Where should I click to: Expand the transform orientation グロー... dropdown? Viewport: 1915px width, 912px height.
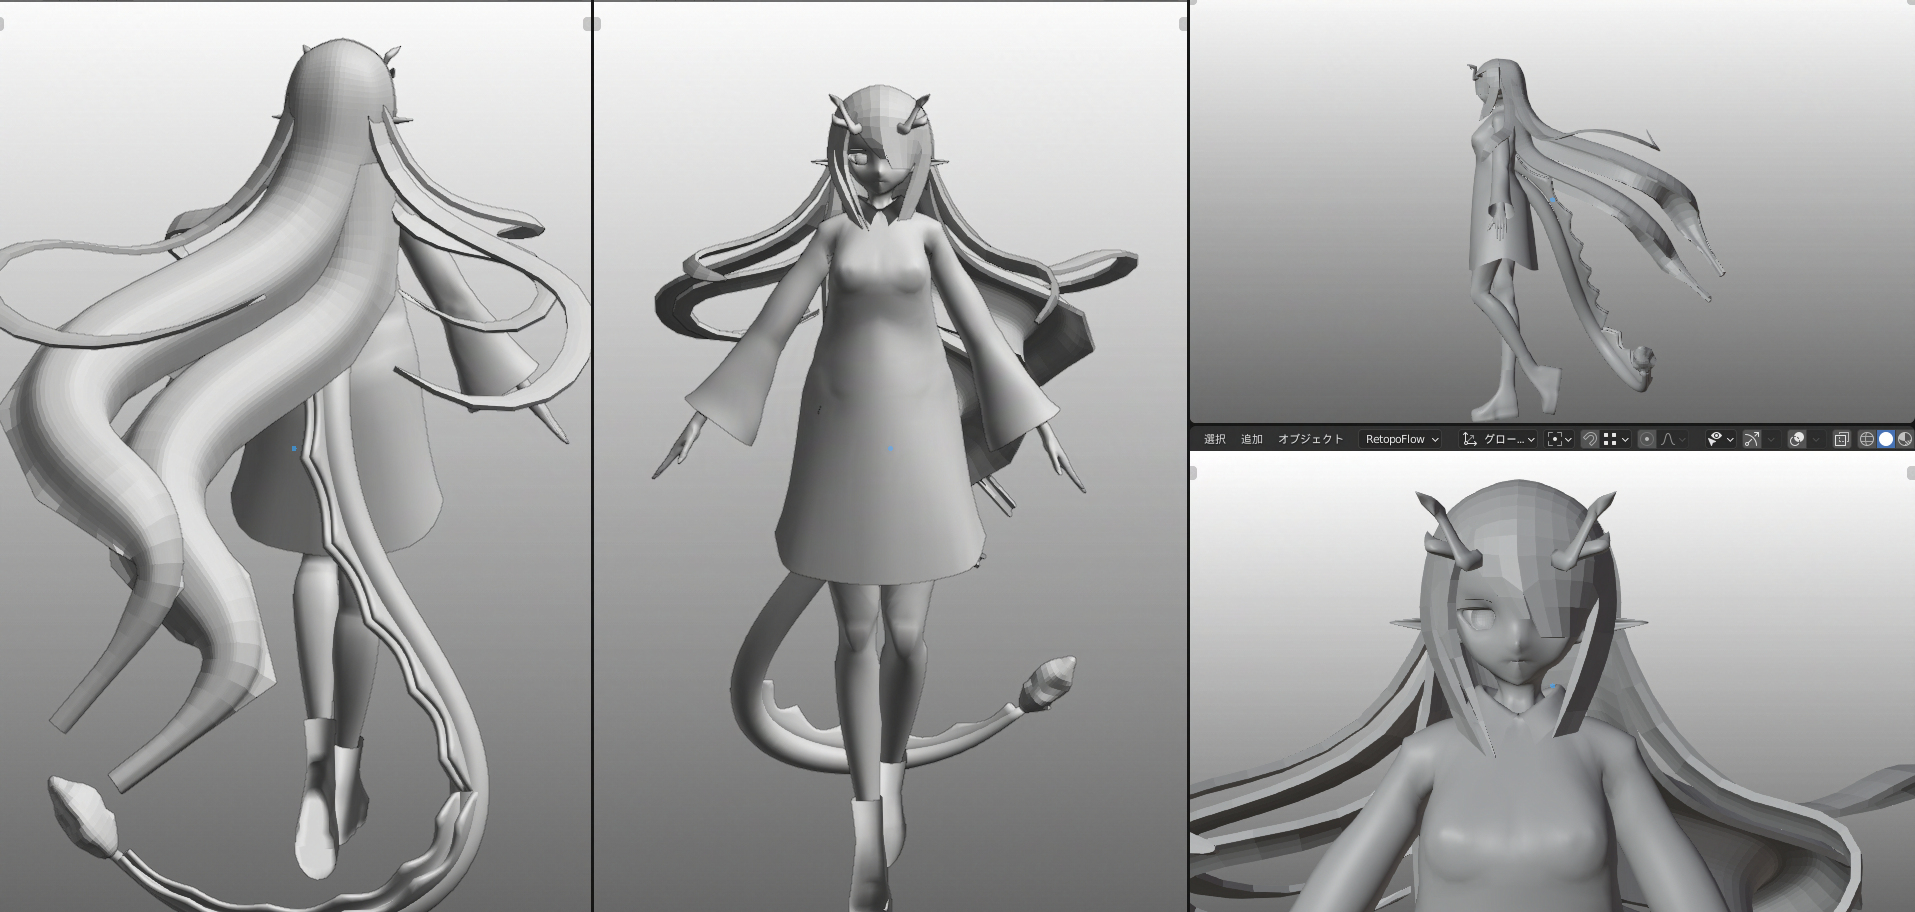1498,439
